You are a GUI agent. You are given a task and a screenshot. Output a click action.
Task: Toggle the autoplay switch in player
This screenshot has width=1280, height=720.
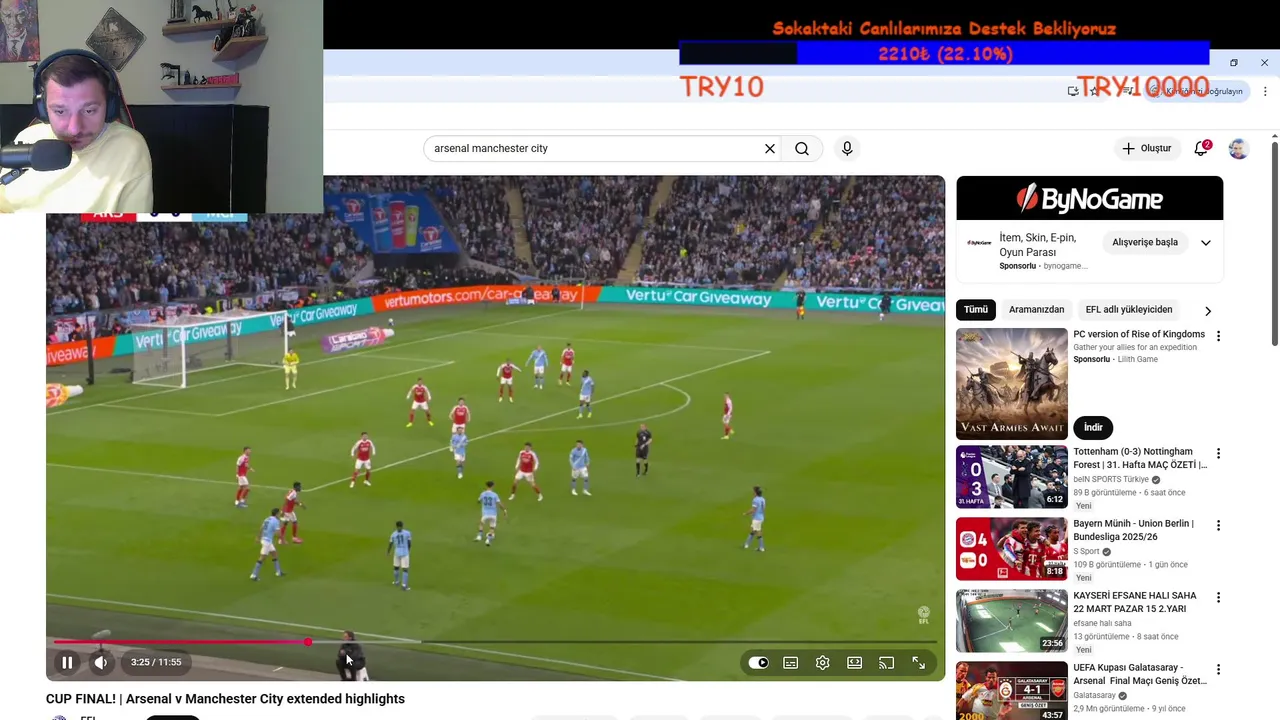758,662
